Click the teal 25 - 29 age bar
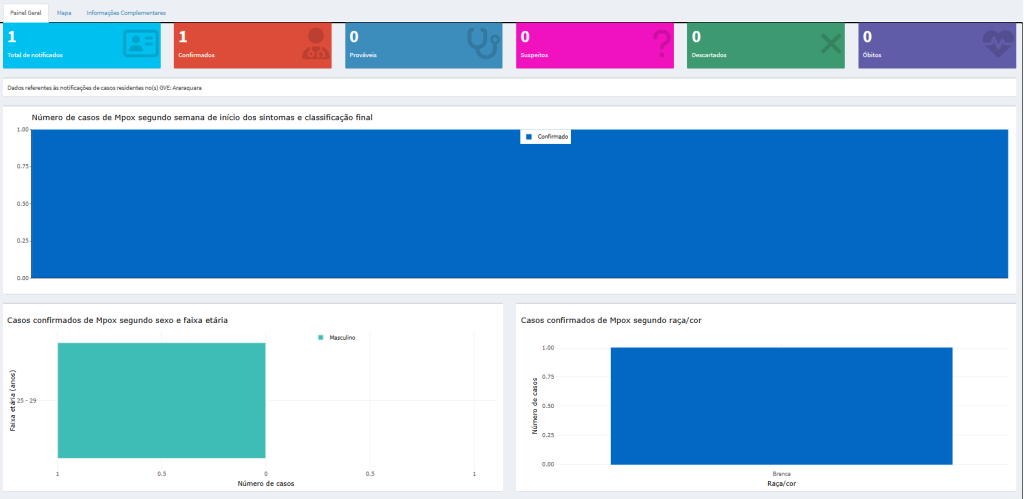1024x499 pixels. pos(161,400)
